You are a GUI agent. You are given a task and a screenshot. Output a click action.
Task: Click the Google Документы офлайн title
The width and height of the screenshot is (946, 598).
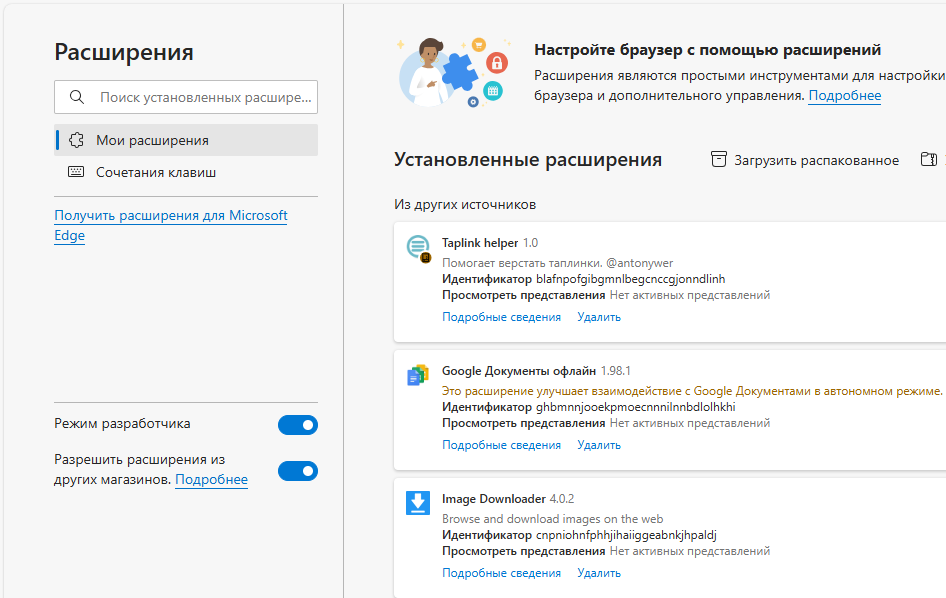[519, 371]
